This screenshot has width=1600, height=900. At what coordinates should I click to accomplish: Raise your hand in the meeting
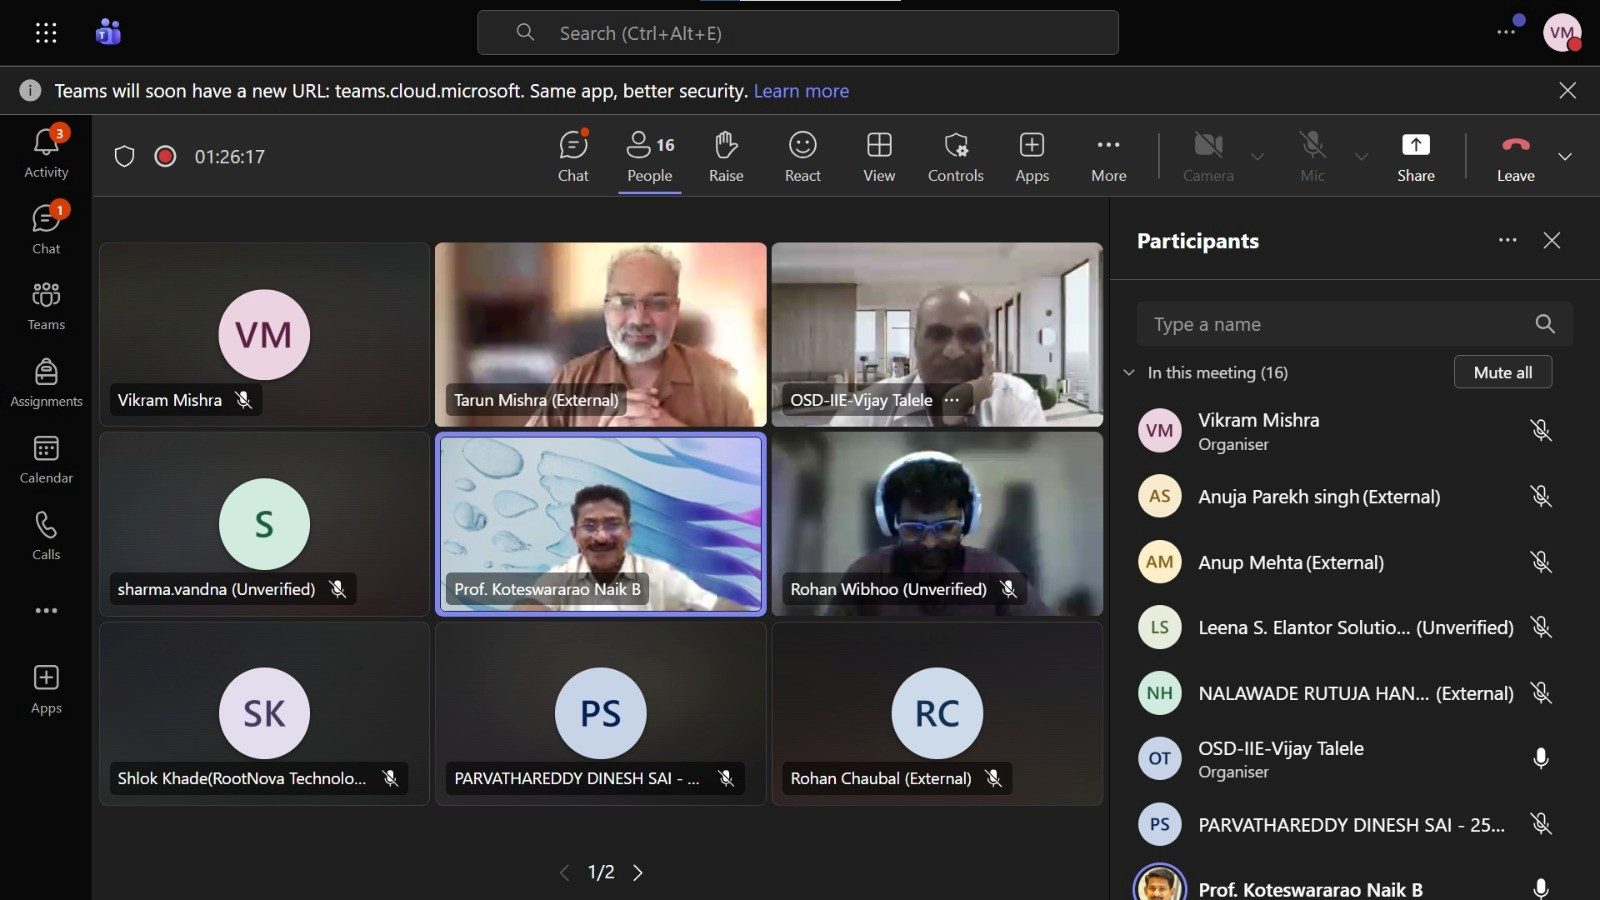pyautogui.click(x=726, y=156)
